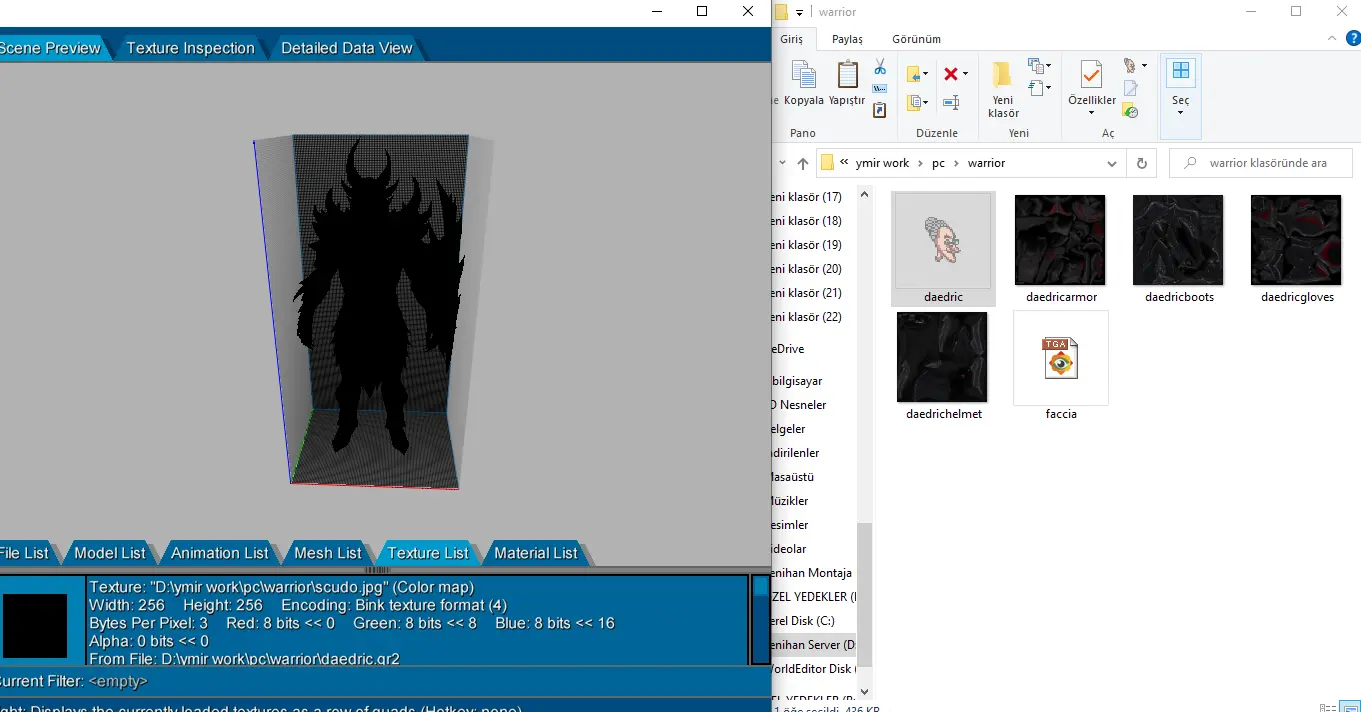Delete the file with the red X icon
Image resolution: width=1361 pixels, height=712 pixels.
click(x=951, y=74)
